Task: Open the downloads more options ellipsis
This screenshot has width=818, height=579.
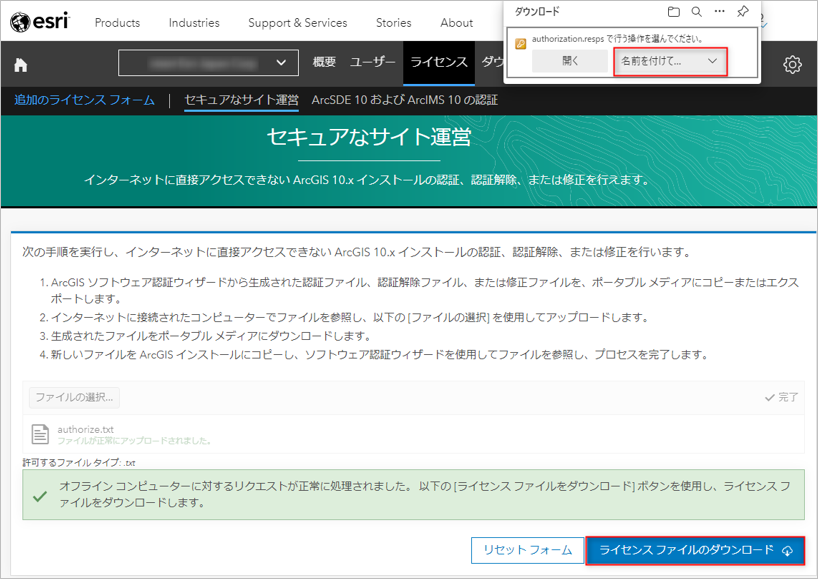Action: 719,11
